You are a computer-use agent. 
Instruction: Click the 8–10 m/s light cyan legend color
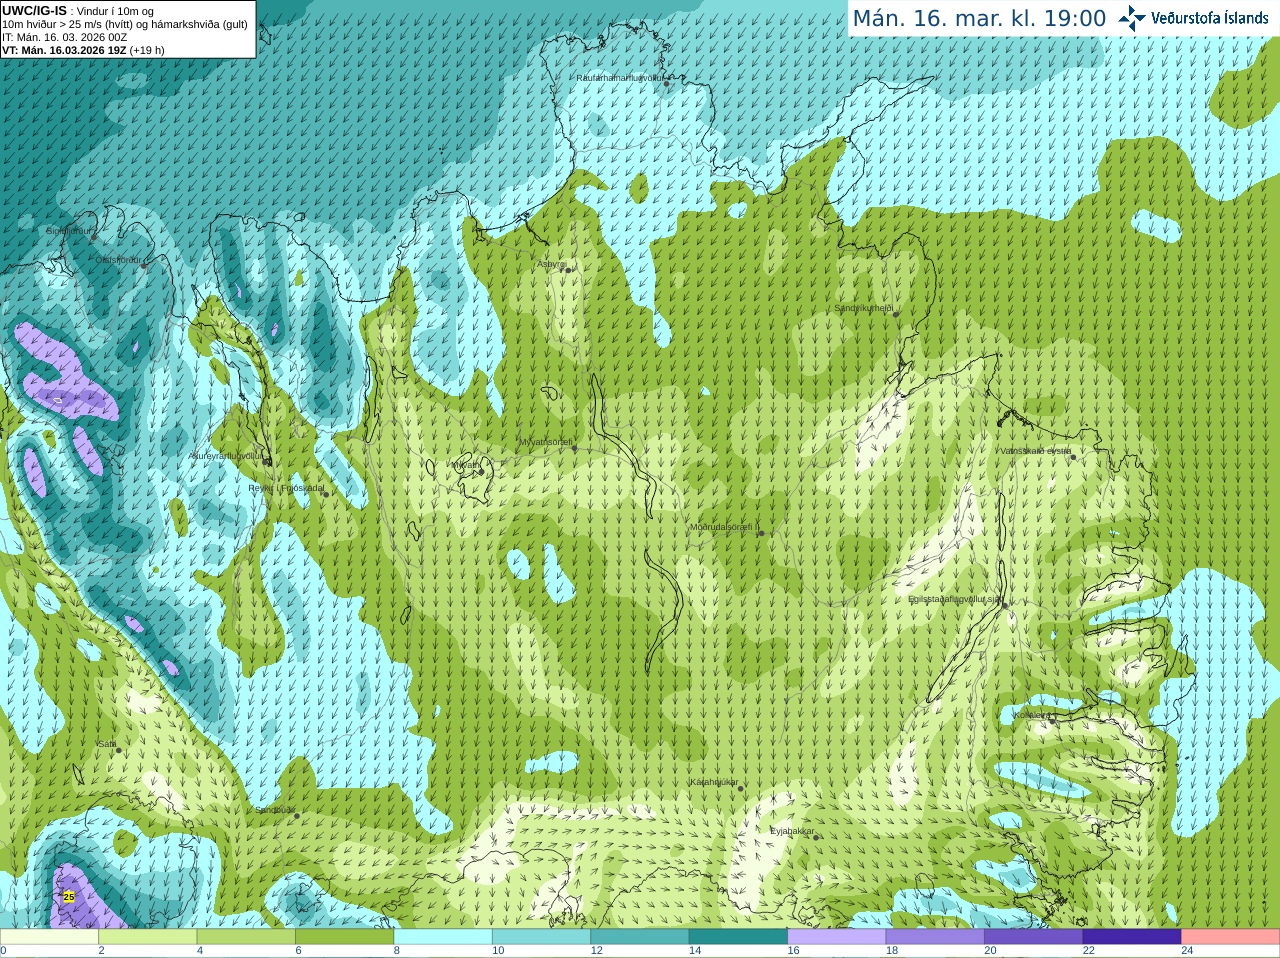click(443, 937)
